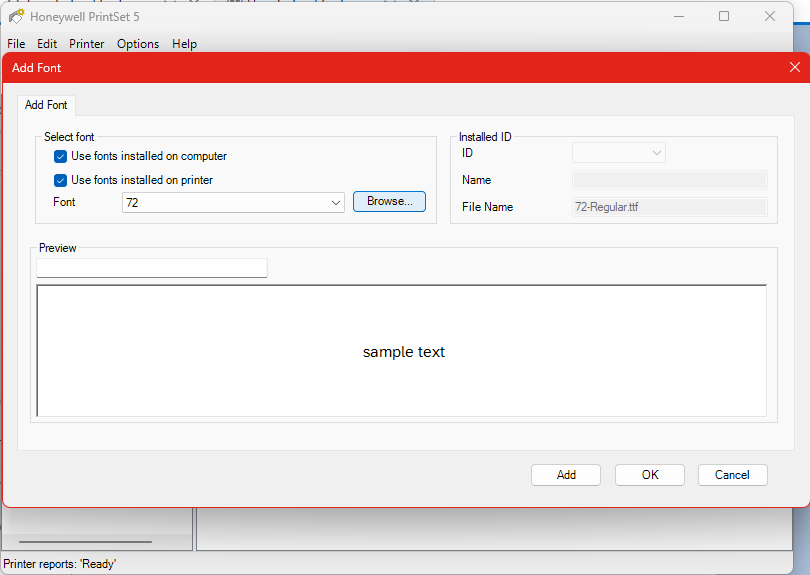Open the Options menu

coord(138,44)
